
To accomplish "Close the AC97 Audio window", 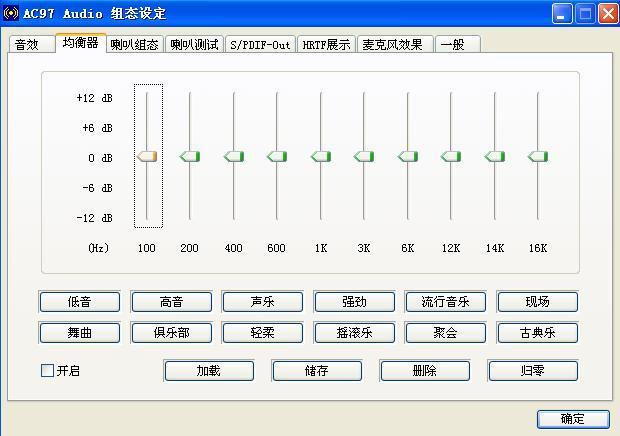I will [608, 14].
